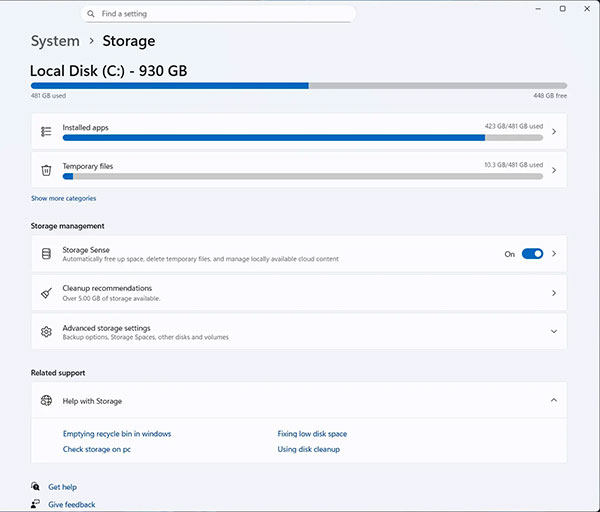The height and width of the screenshot is (512, 600).
Task: Click the search magnifier icon
Action: click(x=92, y=14)
